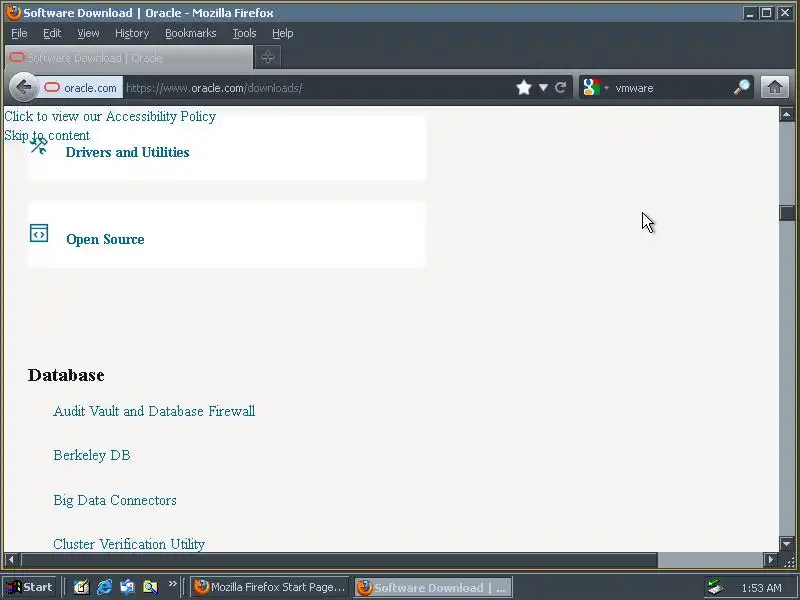The height and width of the screenshot is (600, 800).
Task: Expand the quick launch overflow chevron
Action: click(x=172, y=584)
